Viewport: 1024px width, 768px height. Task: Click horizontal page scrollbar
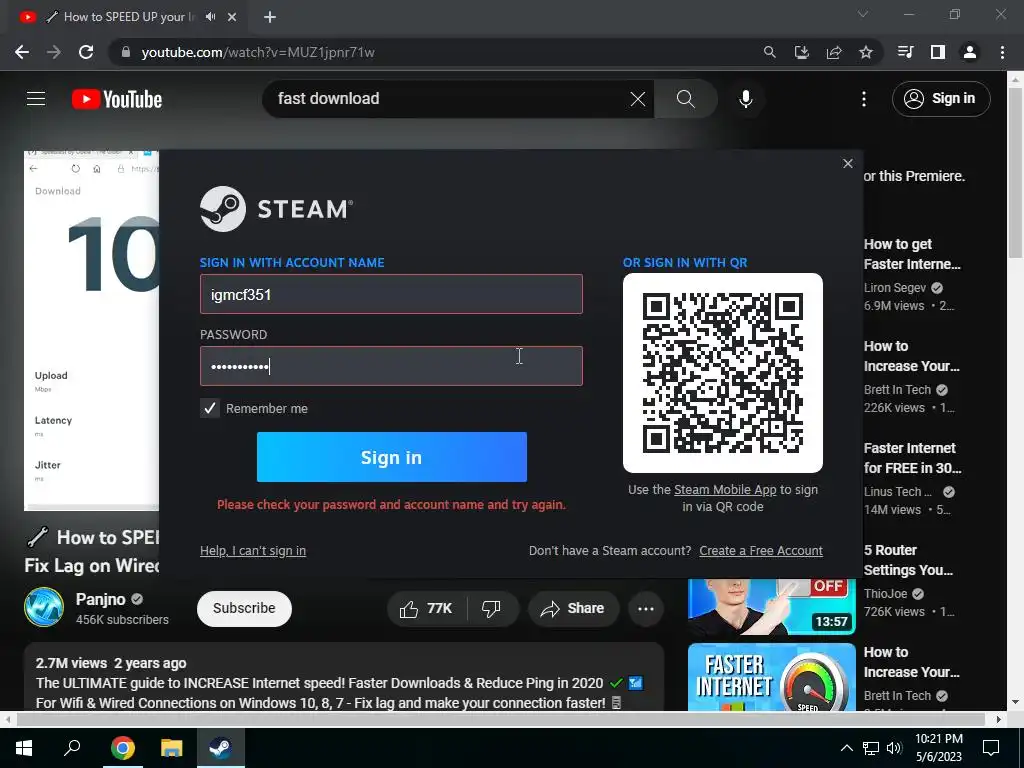click(500, 719)
